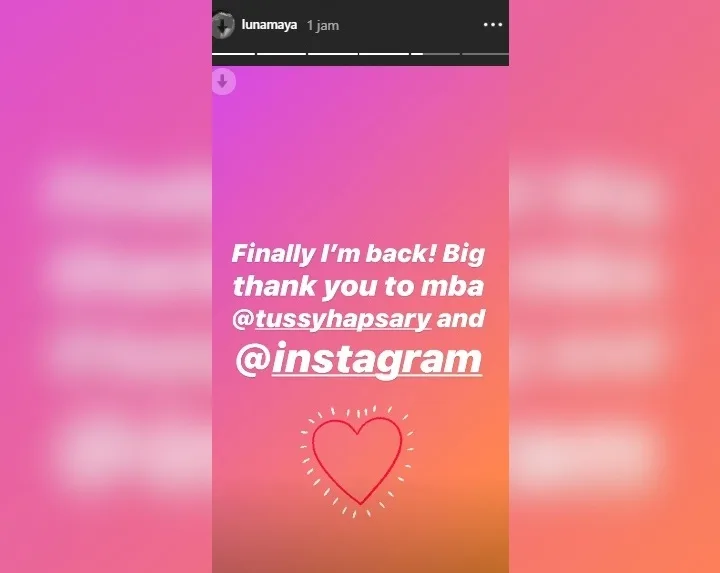The width and height of the screenshot is (720, 573).
Task: Go to previous story via left blurred panel
Action: 106,286
